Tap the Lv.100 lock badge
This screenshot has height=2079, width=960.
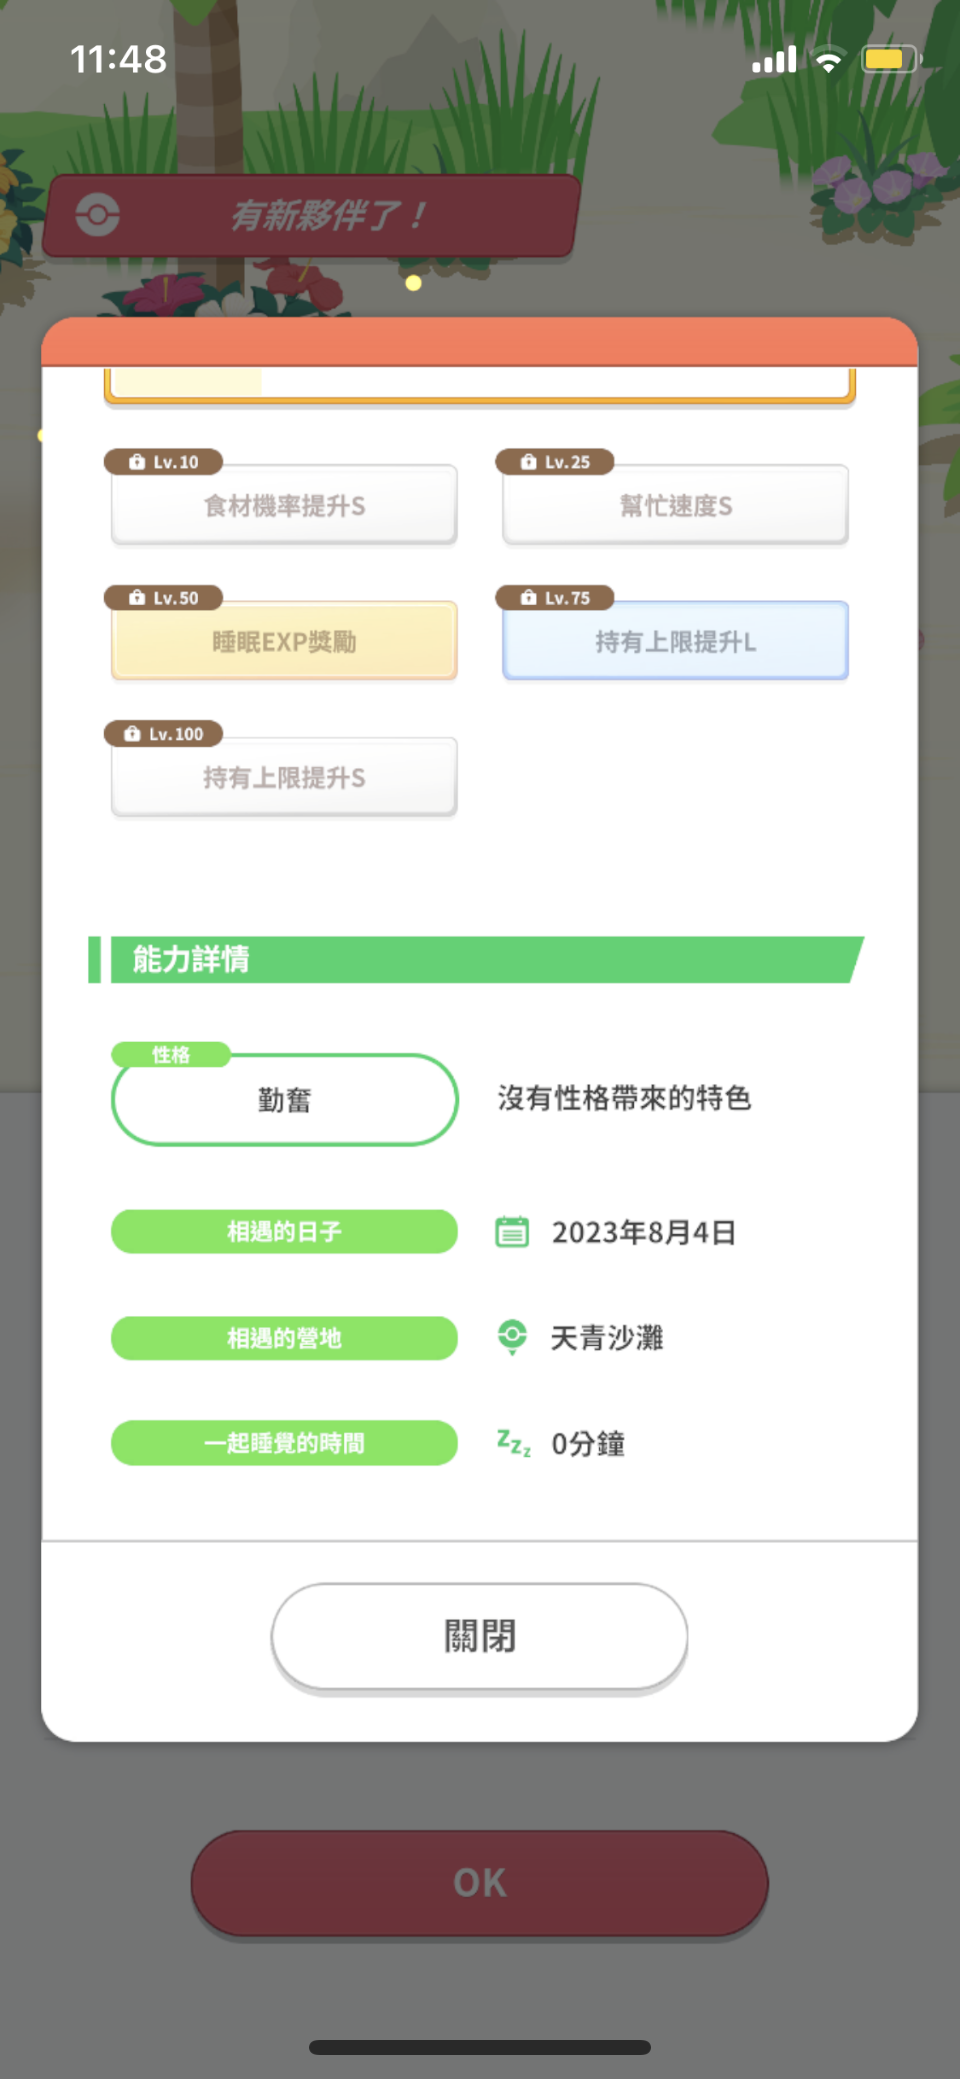coord(163,734)
